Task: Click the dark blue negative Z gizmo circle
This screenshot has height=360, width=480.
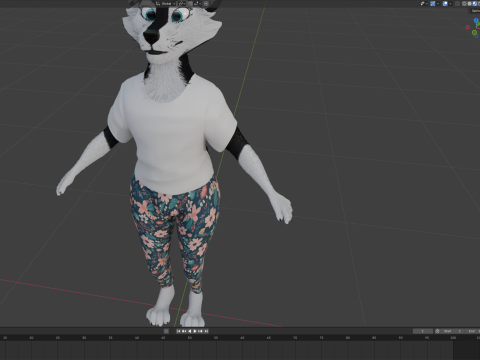Action: (476, 36)
